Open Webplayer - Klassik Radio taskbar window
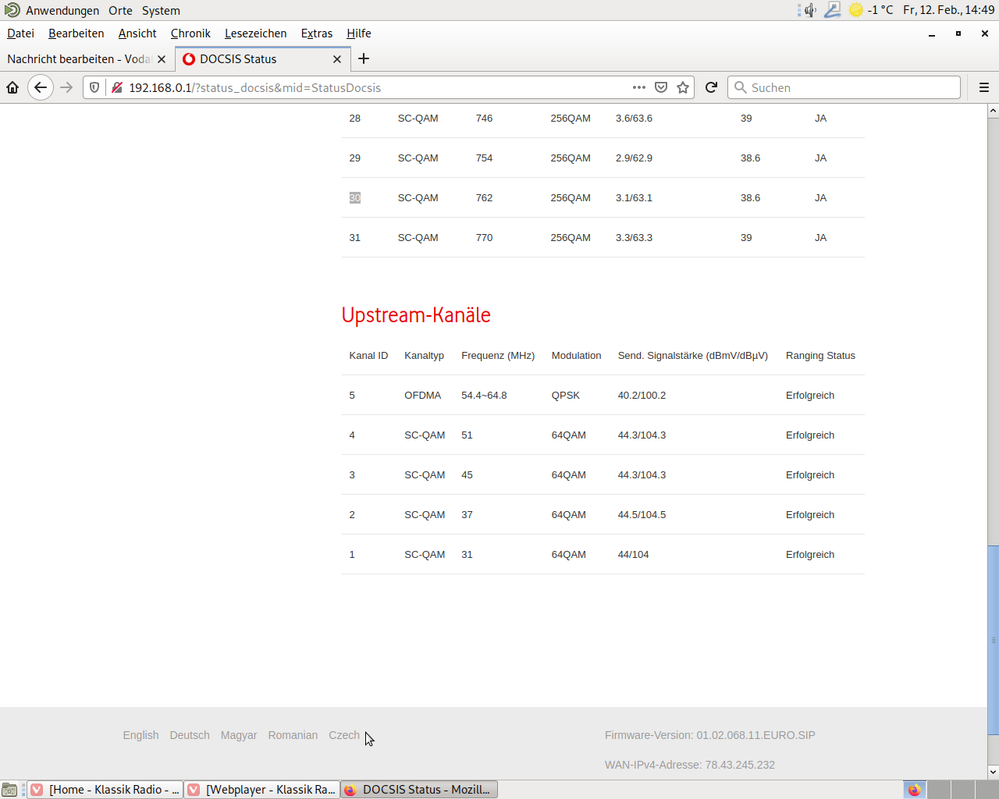 pos(262,790)
